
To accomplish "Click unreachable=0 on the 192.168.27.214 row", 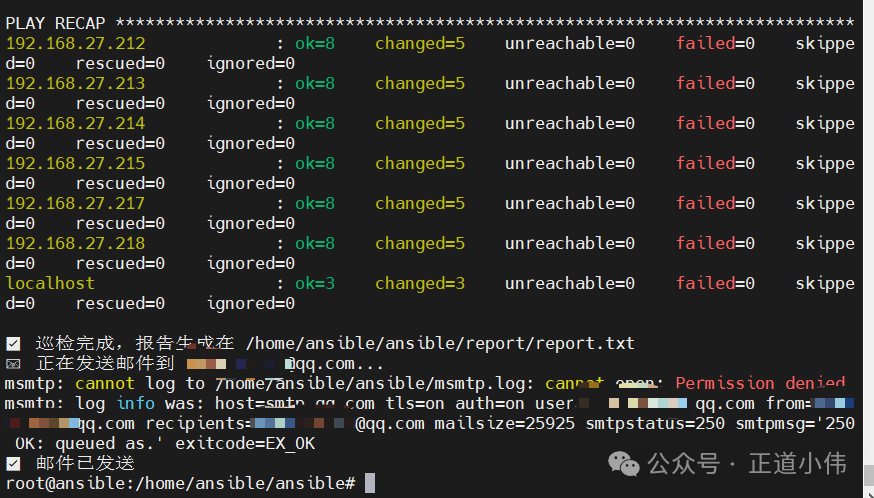I will (x=570, y=123).
